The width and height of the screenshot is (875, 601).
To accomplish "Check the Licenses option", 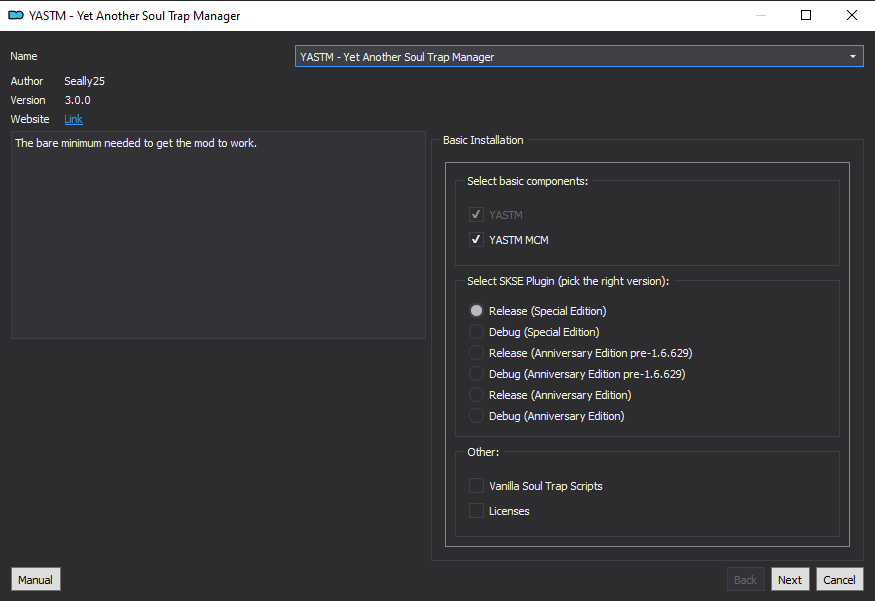I will (x=476, y=511).
